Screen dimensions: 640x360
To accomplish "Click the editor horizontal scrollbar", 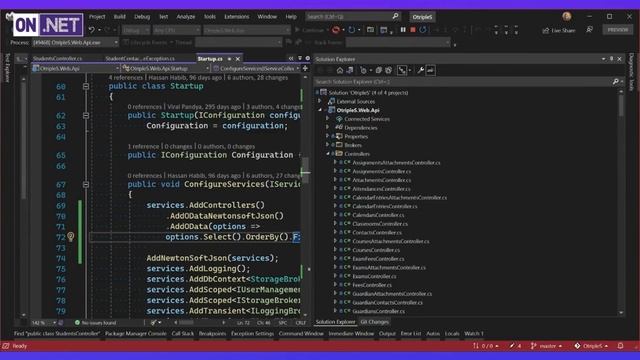I will (x=200, y=323).
